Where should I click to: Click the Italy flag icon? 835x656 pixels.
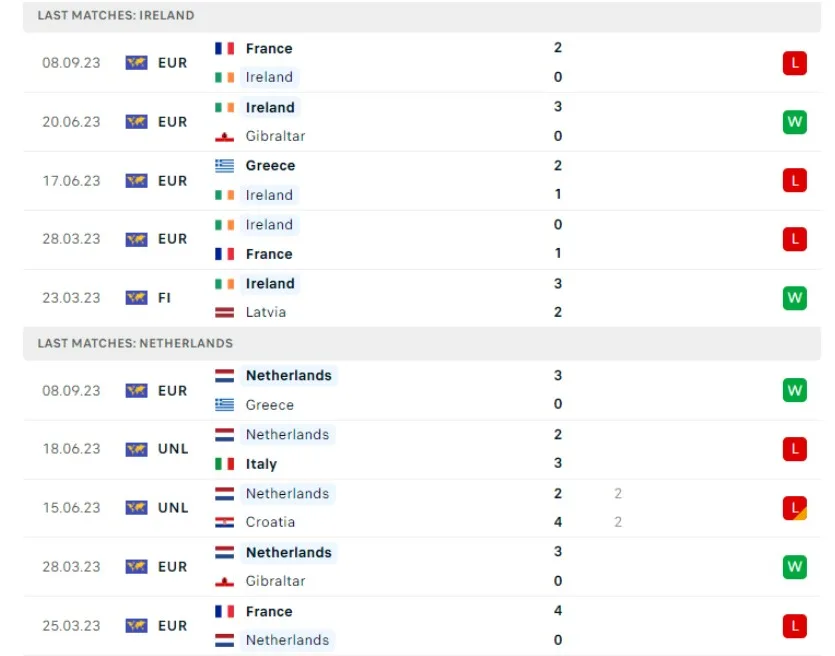(x=224, y=464)
